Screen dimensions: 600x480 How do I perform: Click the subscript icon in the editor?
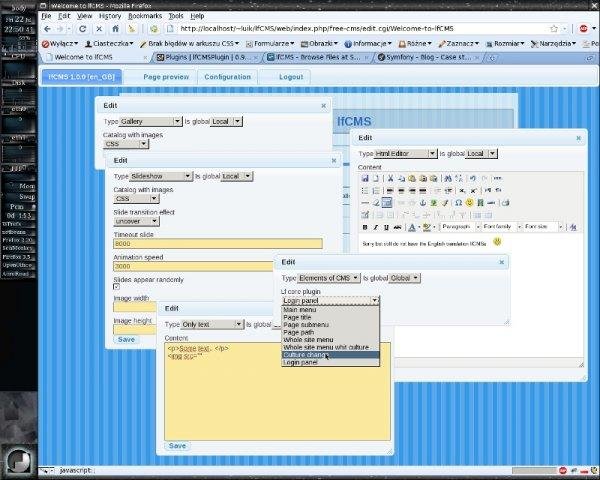click(x=462, y=190)
